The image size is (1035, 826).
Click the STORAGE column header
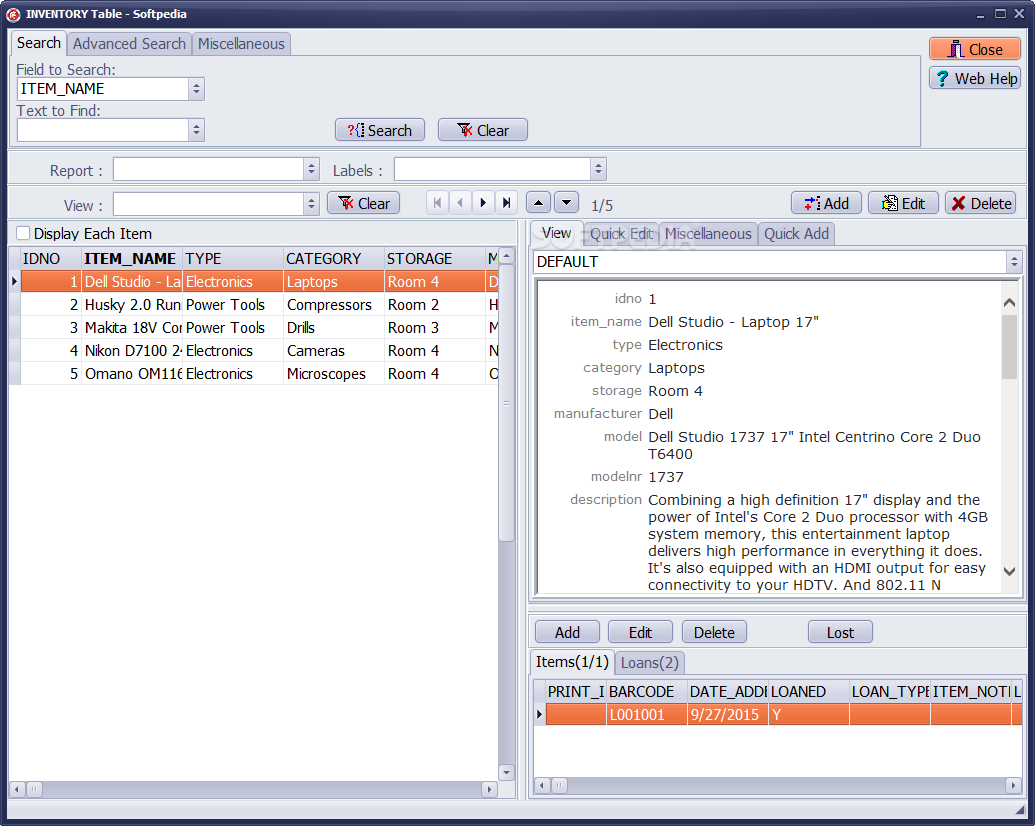pyautogui.click(x=435, y=258)
